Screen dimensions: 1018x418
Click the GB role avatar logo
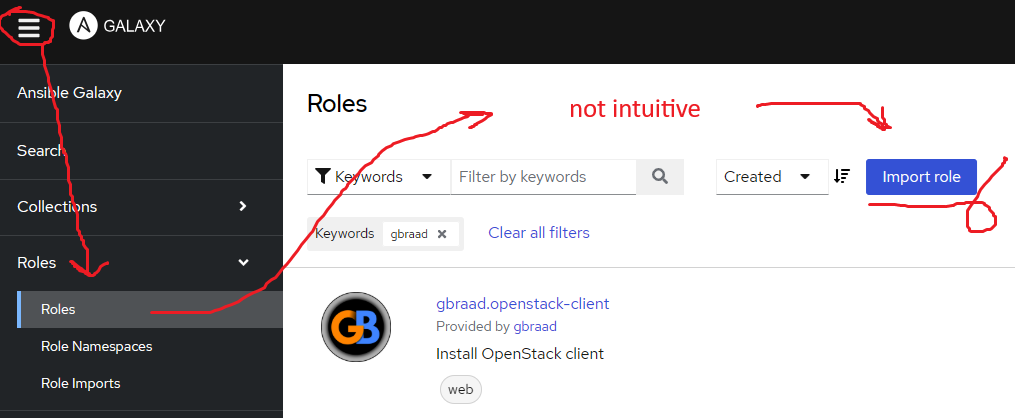point(356,326)
